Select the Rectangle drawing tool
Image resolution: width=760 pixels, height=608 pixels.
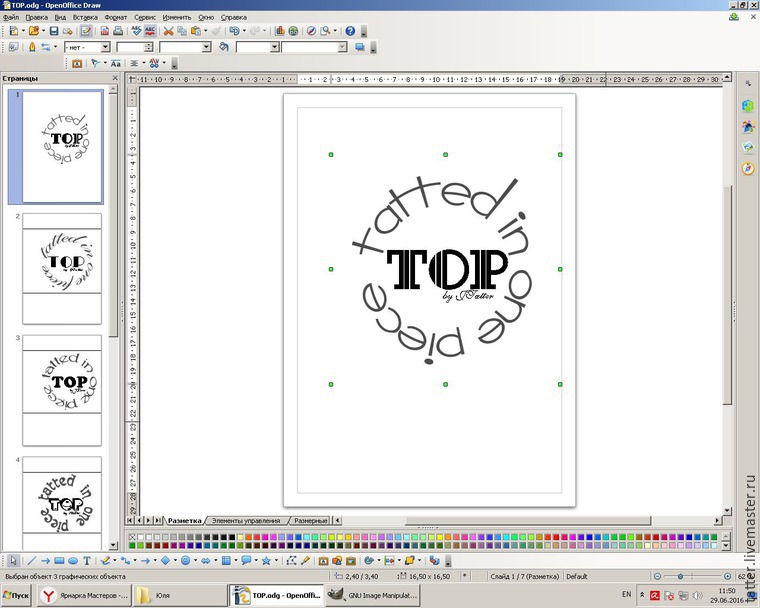pyautogui.click(x=59, y=561)
